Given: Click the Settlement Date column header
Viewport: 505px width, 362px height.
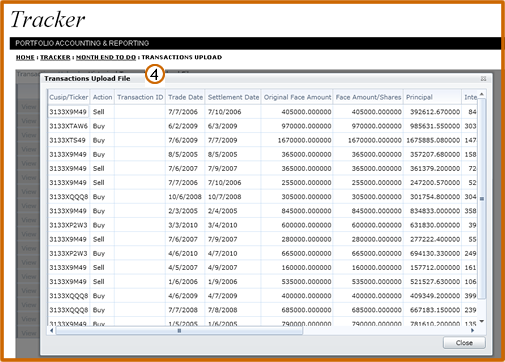Looking at the screenshot, I should pos(233,97).
